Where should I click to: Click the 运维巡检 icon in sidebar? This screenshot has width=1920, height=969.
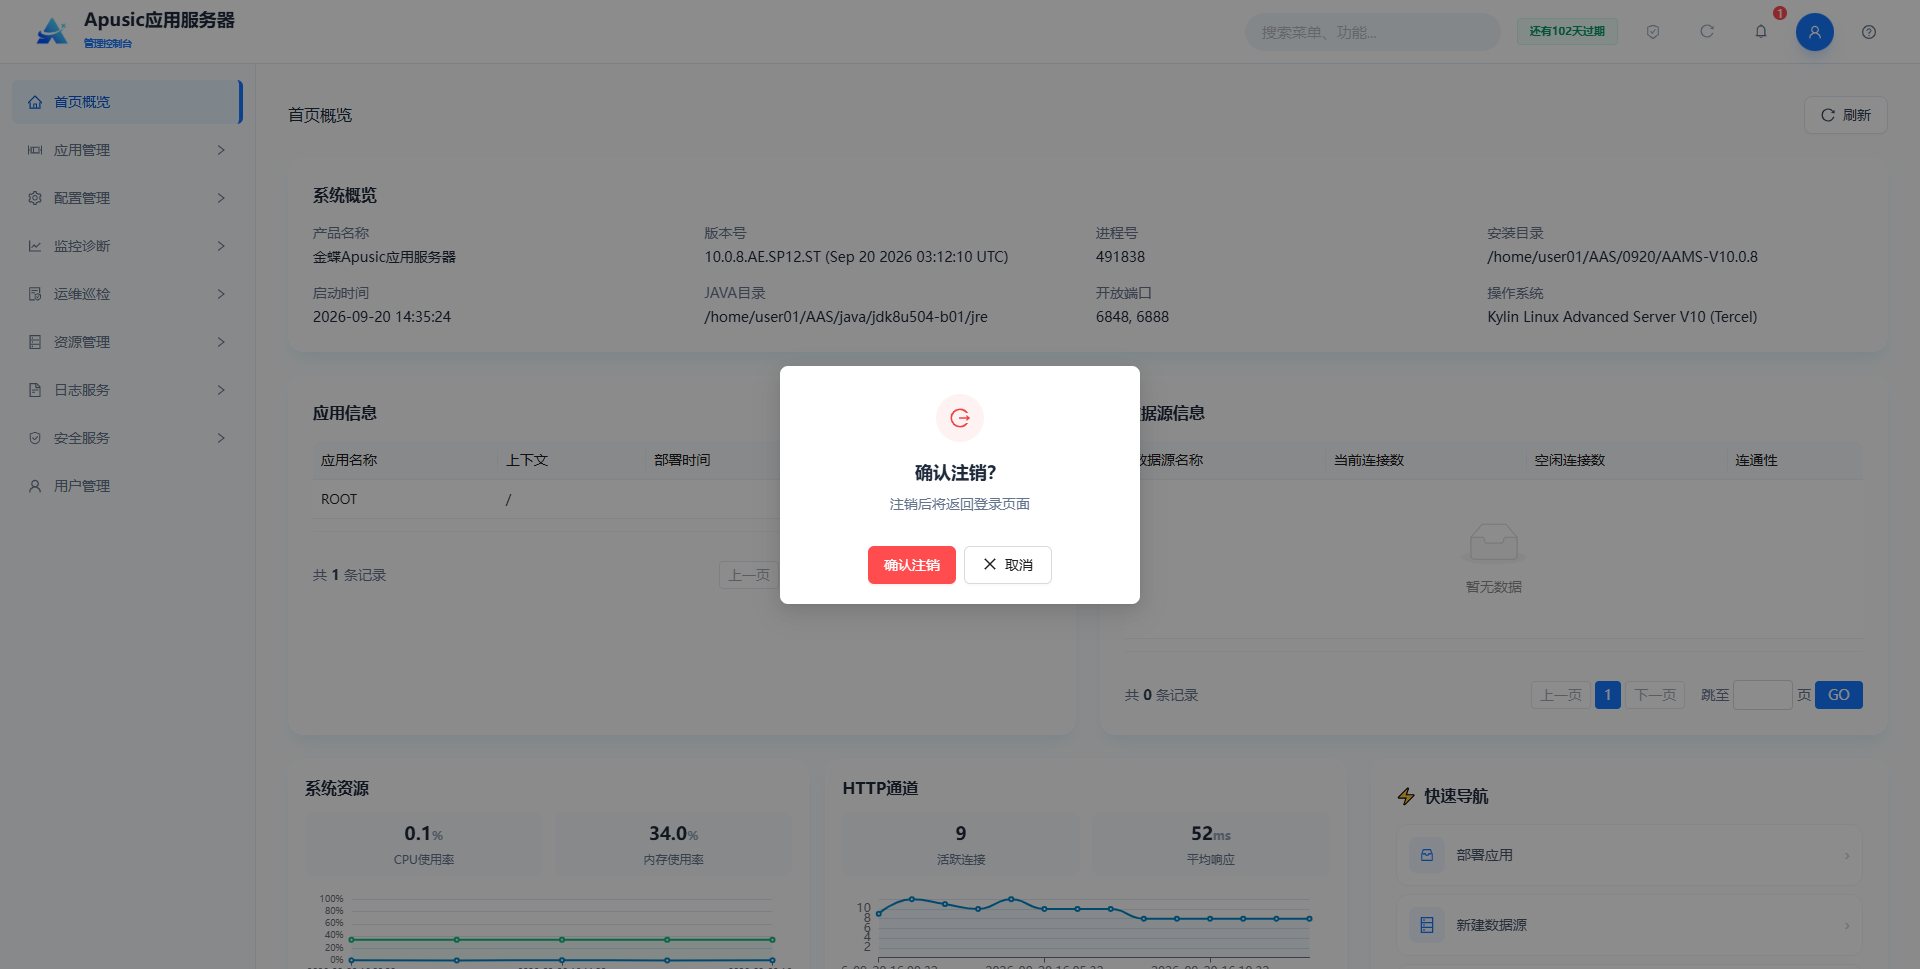(x=35, y=294)
